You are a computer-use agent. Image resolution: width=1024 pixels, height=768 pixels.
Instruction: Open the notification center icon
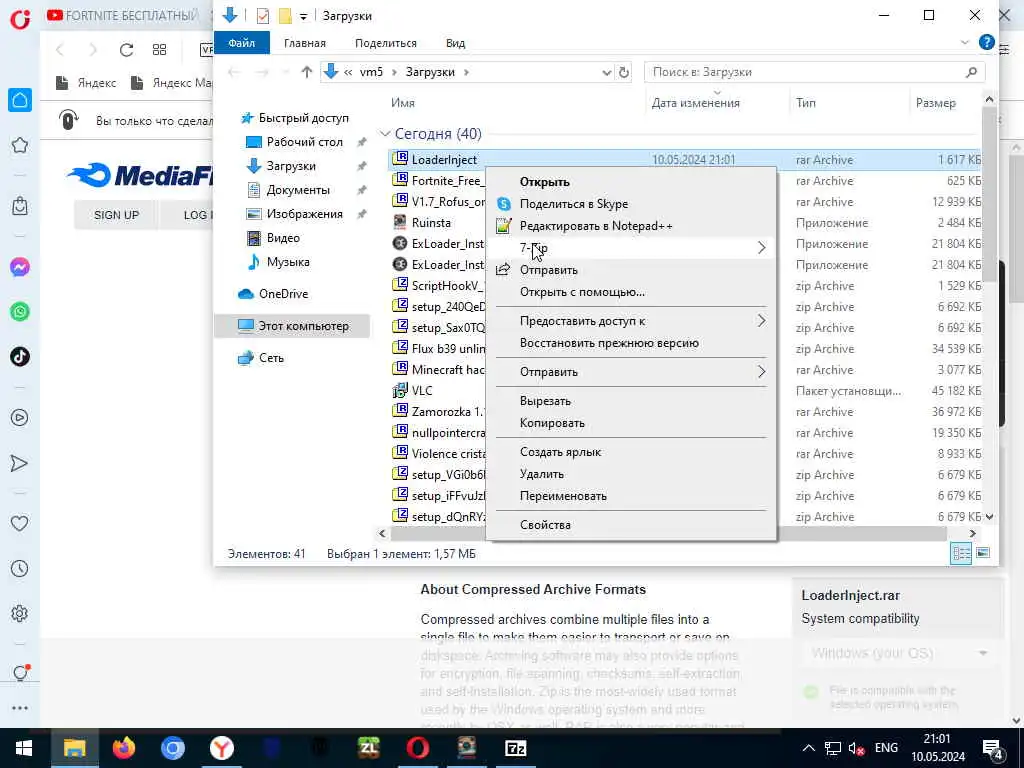[x=993, y=749]
